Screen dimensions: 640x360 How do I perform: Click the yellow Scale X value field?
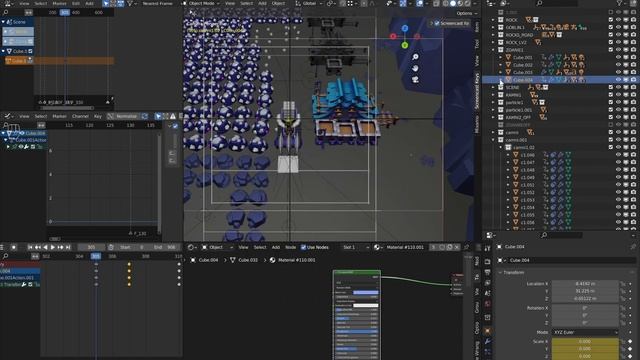[585, 341]
